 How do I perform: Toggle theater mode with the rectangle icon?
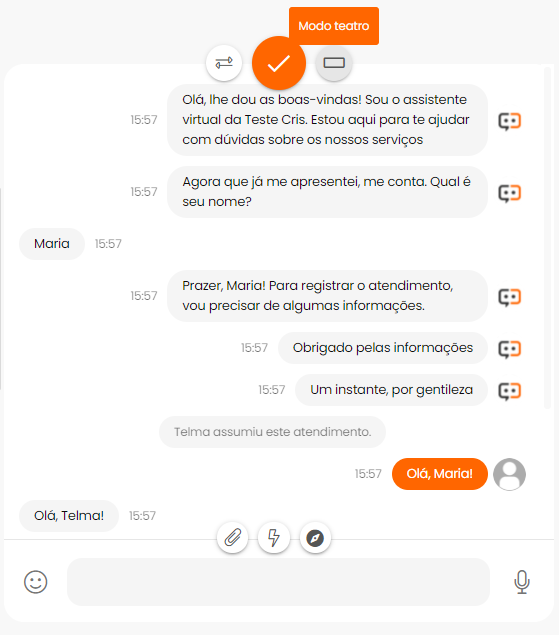334,63
